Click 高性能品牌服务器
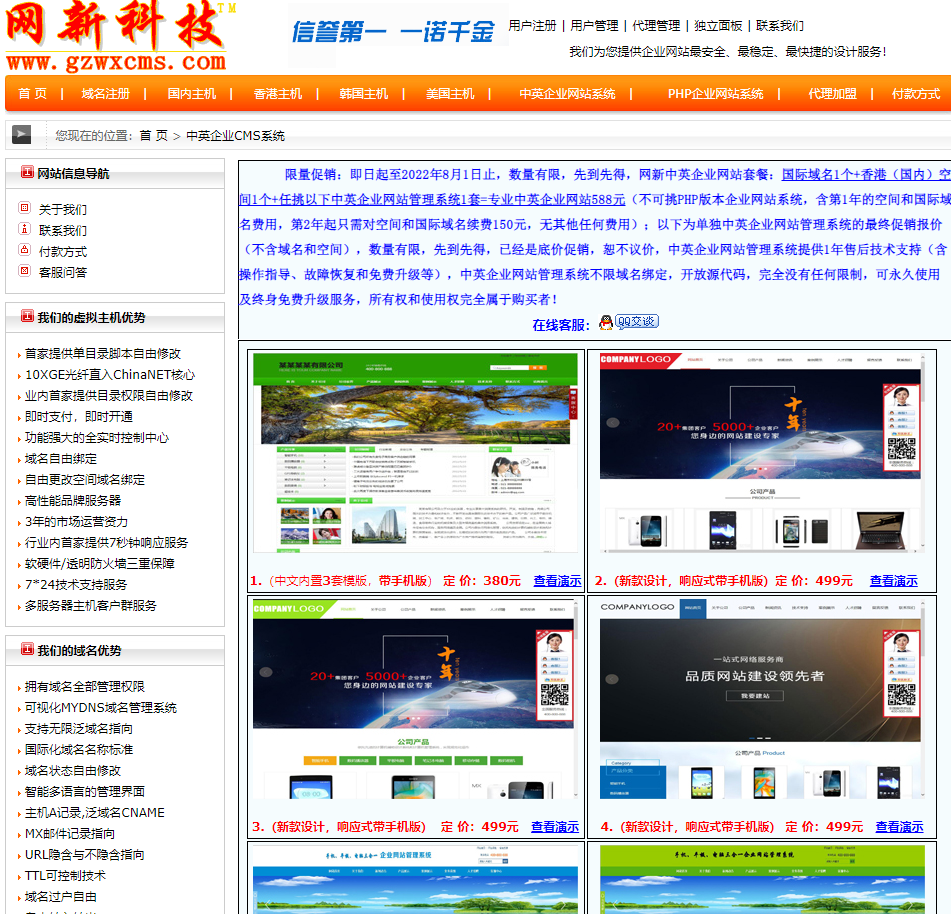951x914 pixels. [x=73, y=501]
